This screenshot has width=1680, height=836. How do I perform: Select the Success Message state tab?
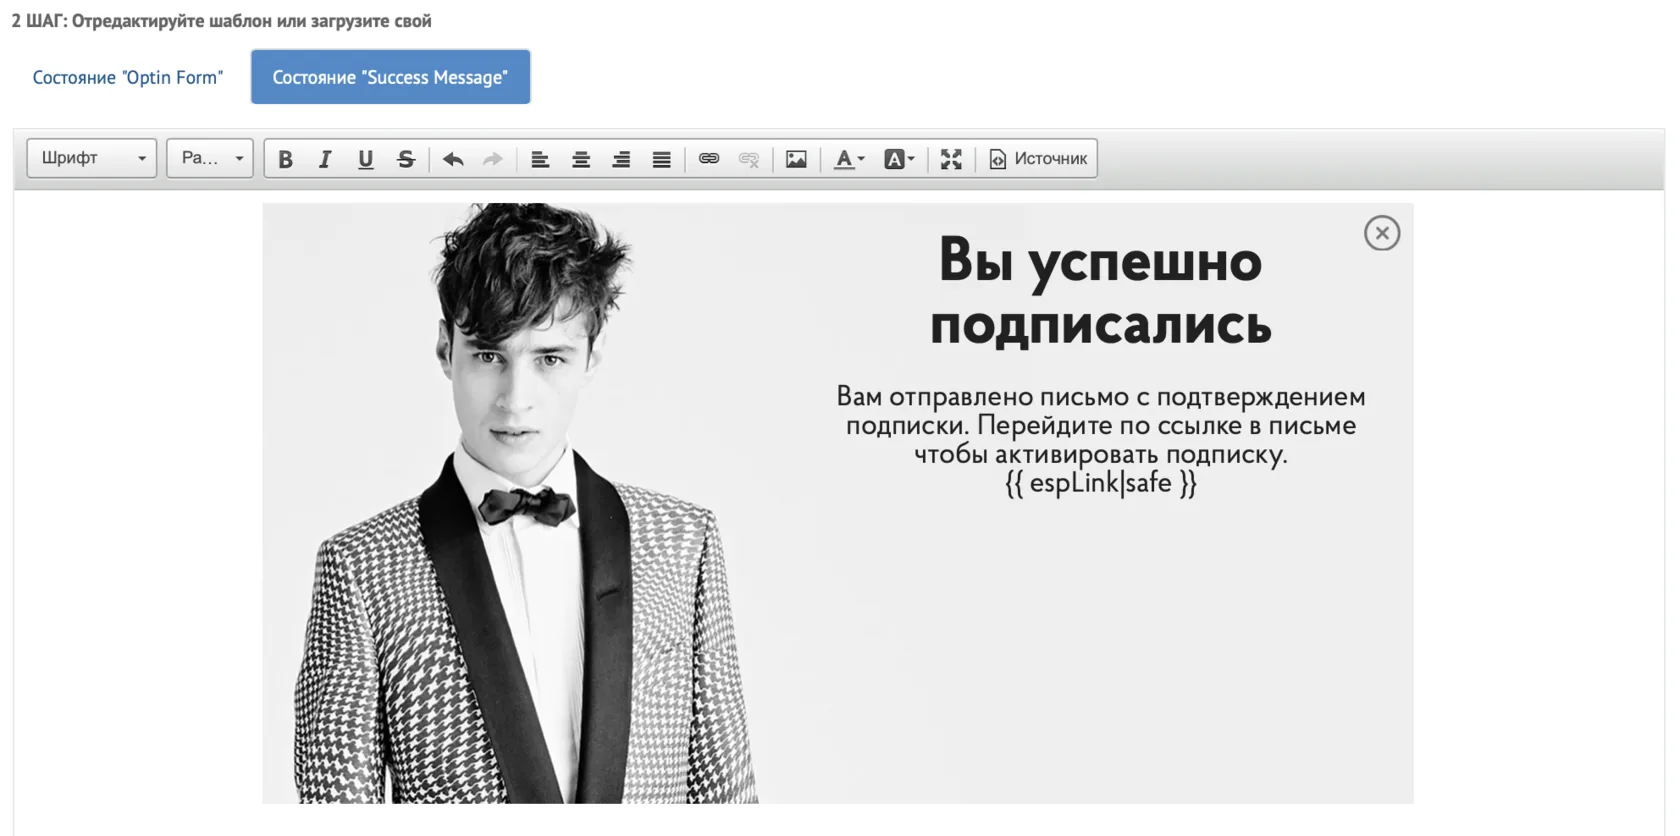tap(390, 77)
